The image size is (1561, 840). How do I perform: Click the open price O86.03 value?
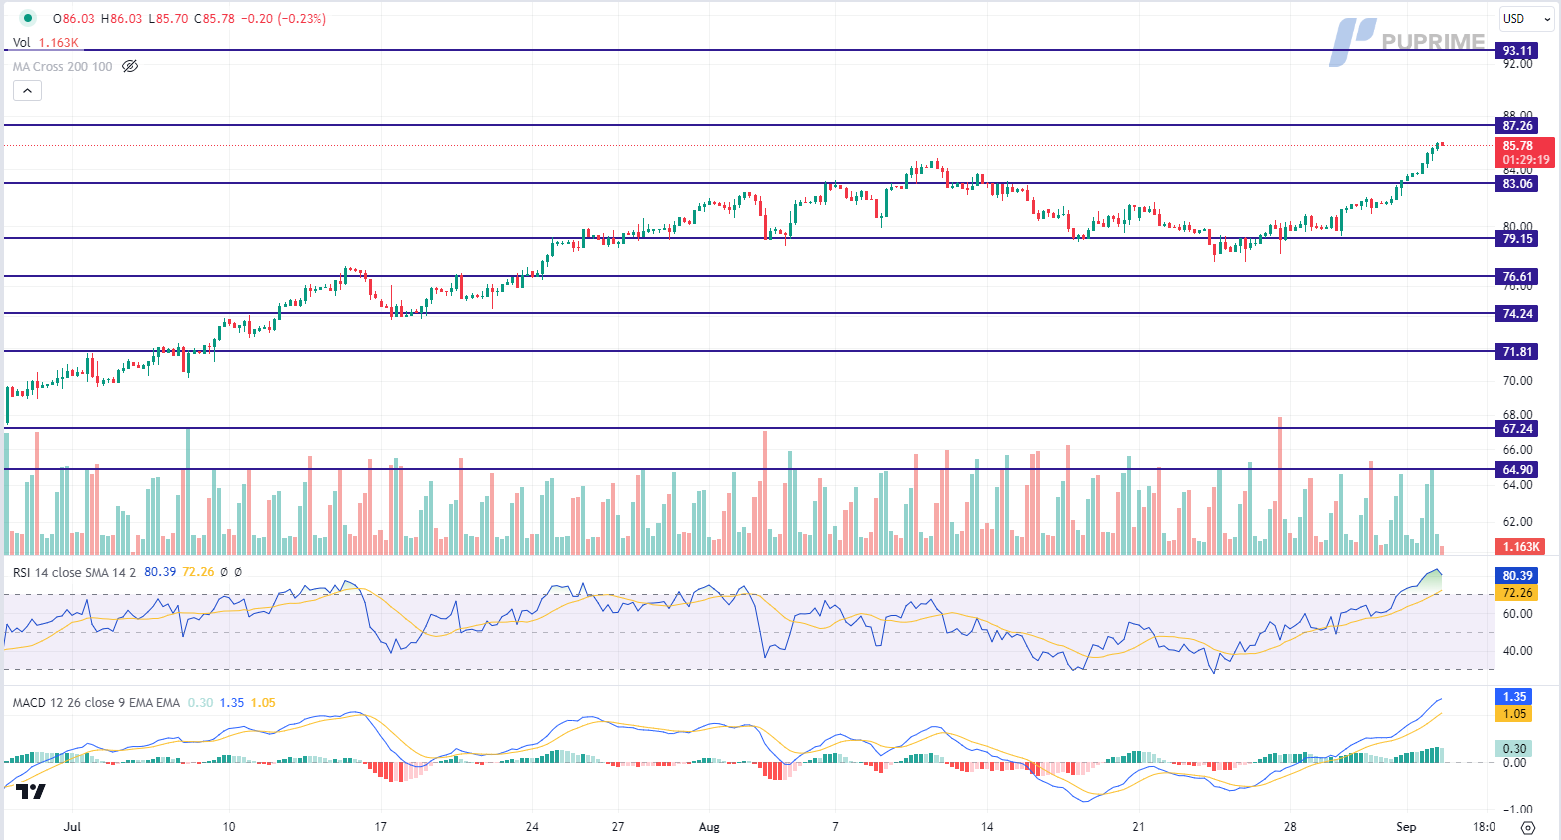[74, 19]
